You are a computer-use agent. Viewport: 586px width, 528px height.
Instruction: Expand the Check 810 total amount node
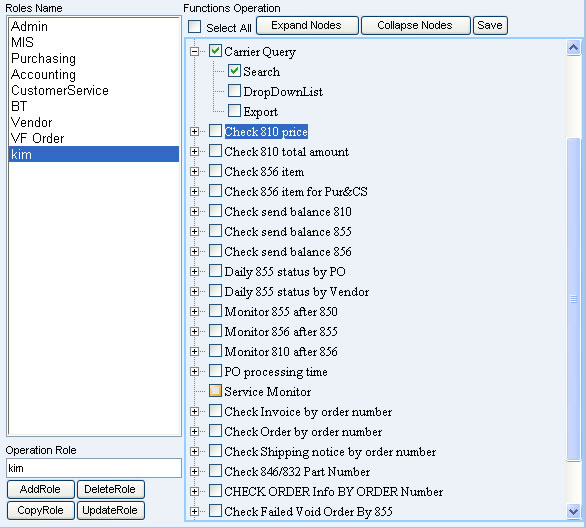[x=194, y=151]
